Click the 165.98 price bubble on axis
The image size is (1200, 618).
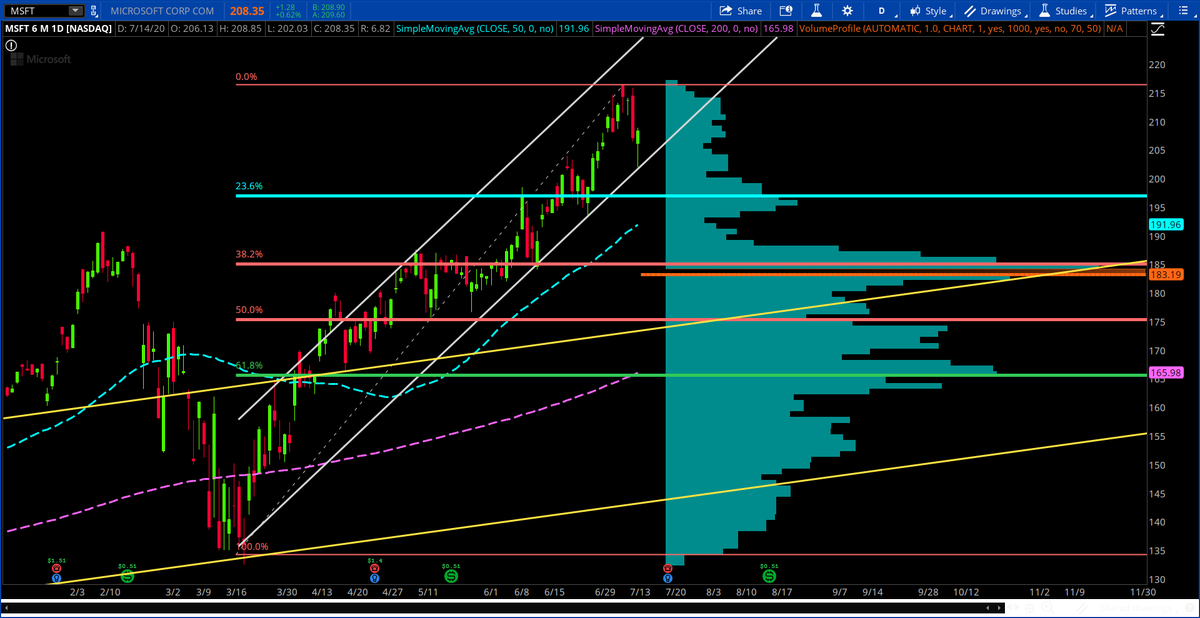click(1168, 372)
